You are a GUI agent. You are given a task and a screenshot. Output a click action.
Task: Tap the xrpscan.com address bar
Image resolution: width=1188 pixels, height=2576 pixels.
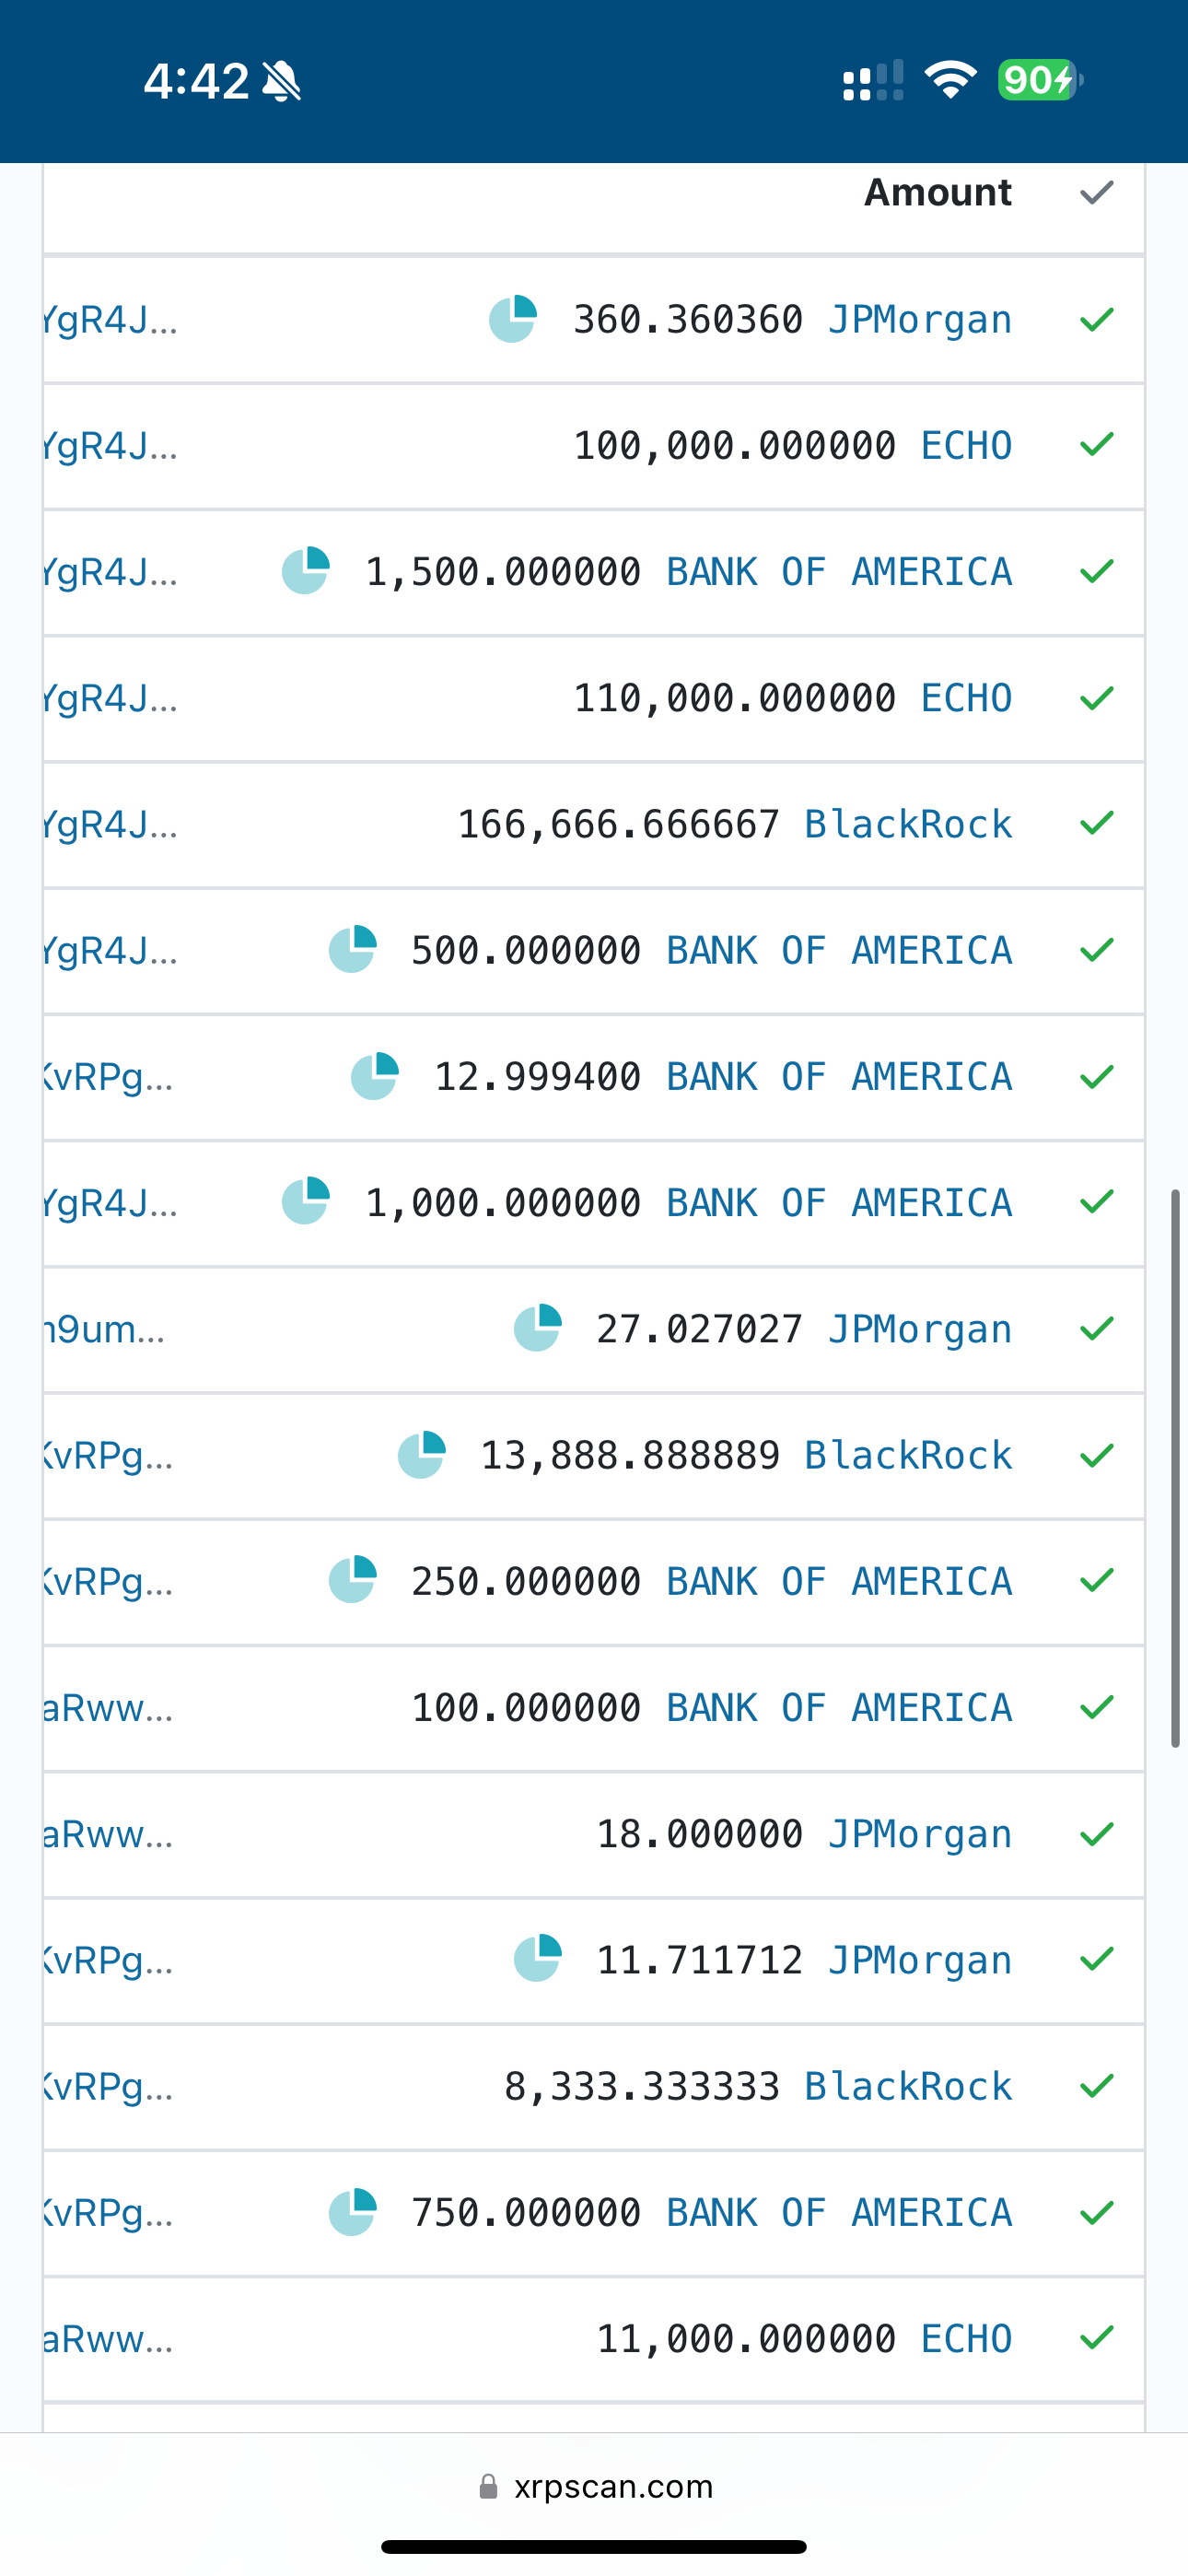click(x=594, y=2487)
